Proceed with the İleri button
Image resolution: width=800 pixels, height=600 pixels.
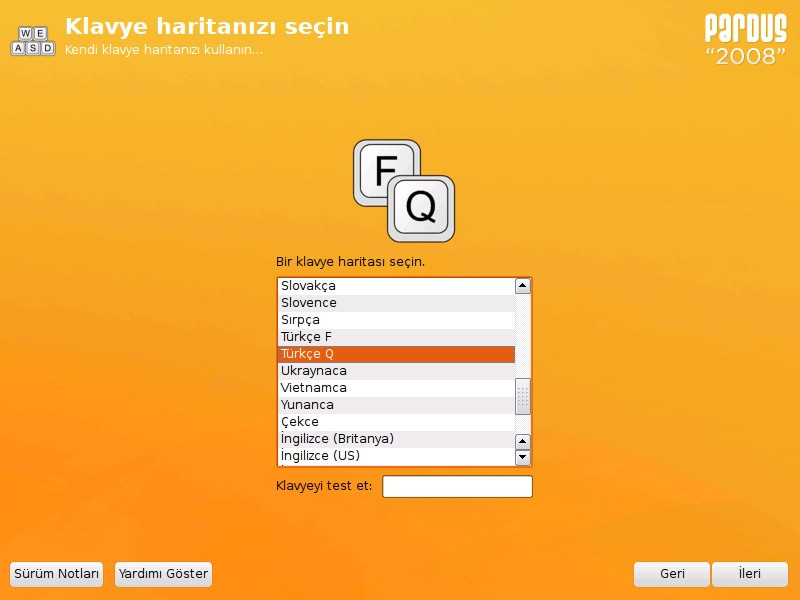[749, 574]
